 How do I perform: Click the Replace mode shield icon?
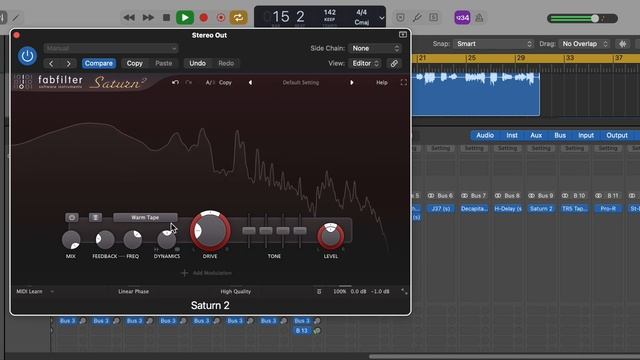[x=400, y=18]
